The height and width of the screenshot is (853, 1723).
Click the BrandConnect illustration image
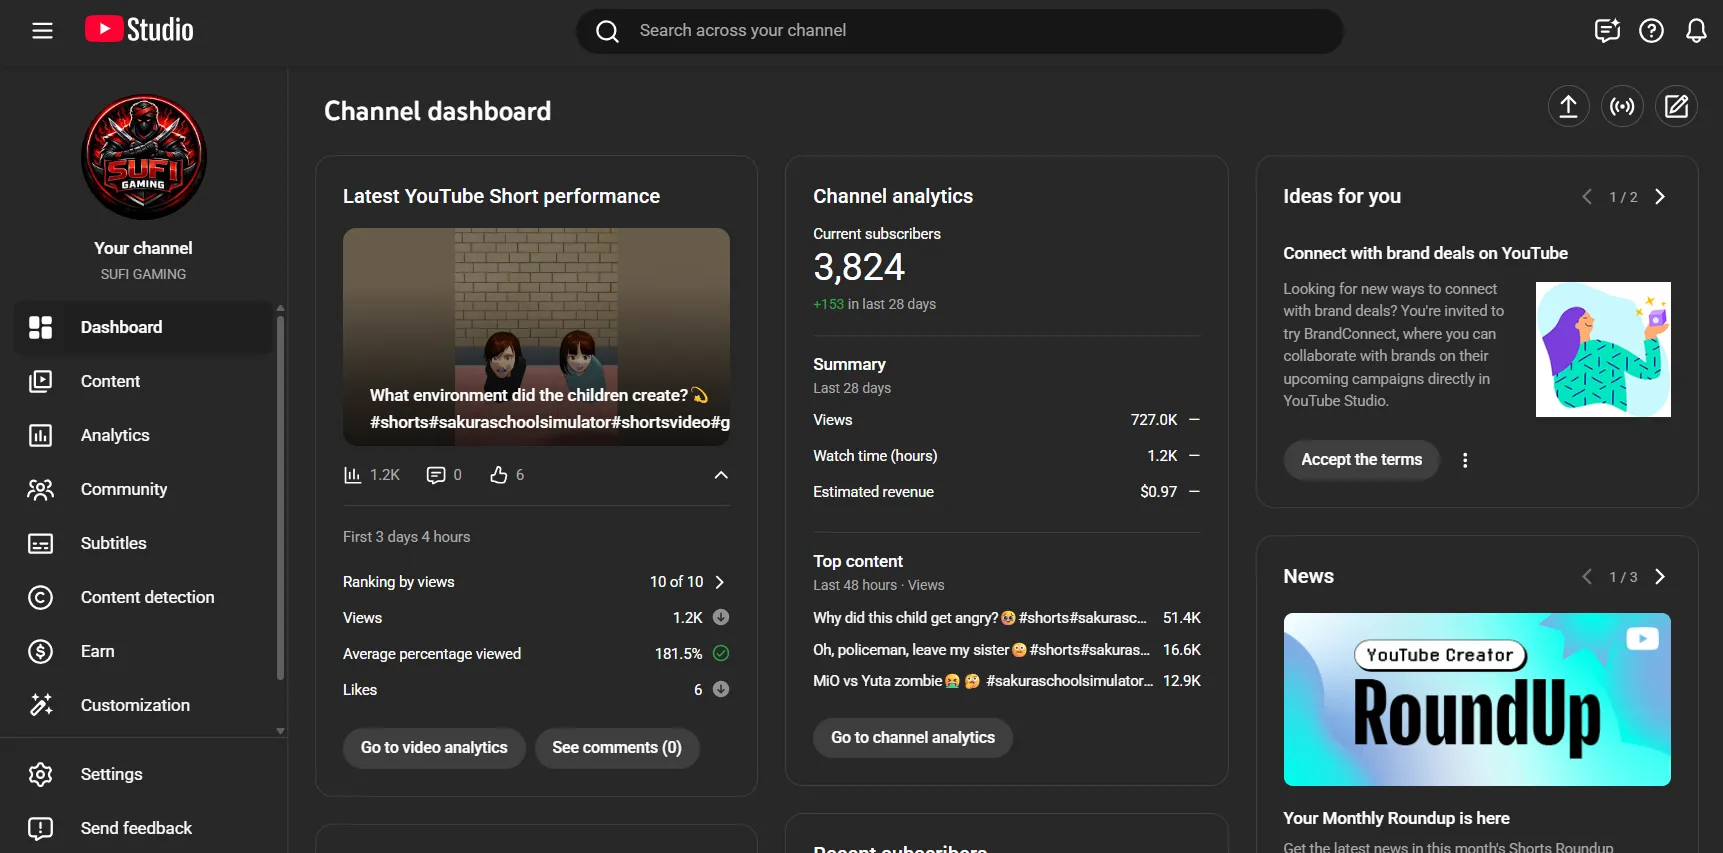click(x=1603, y=349)
